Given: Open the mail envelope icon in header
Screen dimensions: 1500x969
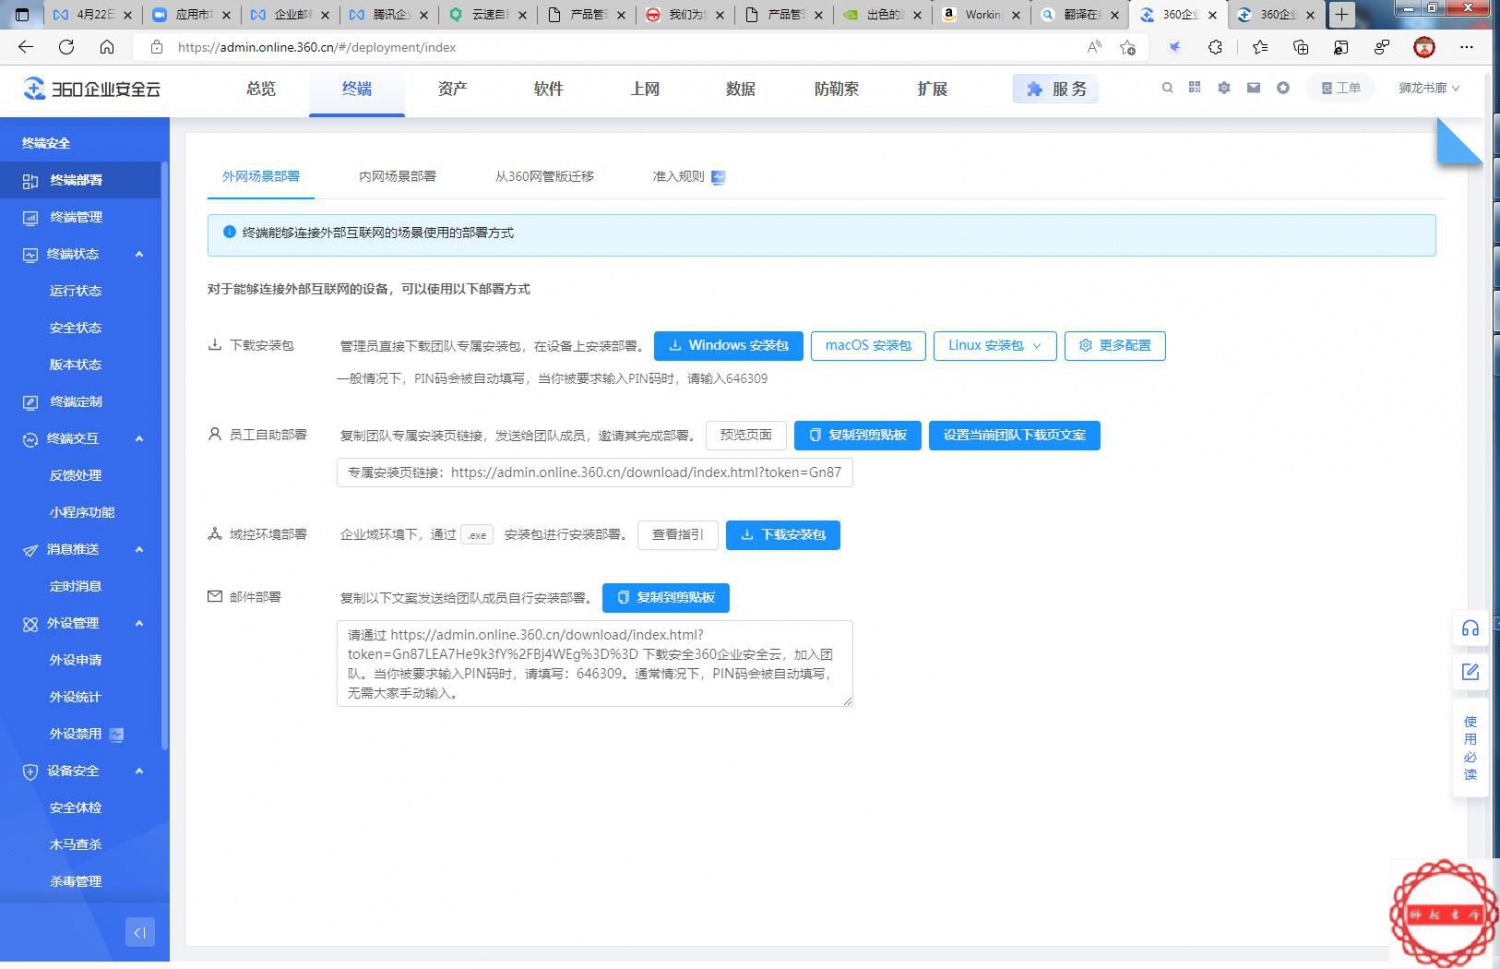Looking at the screenshot, I should pyautogui.click(x=1253, y=88).
